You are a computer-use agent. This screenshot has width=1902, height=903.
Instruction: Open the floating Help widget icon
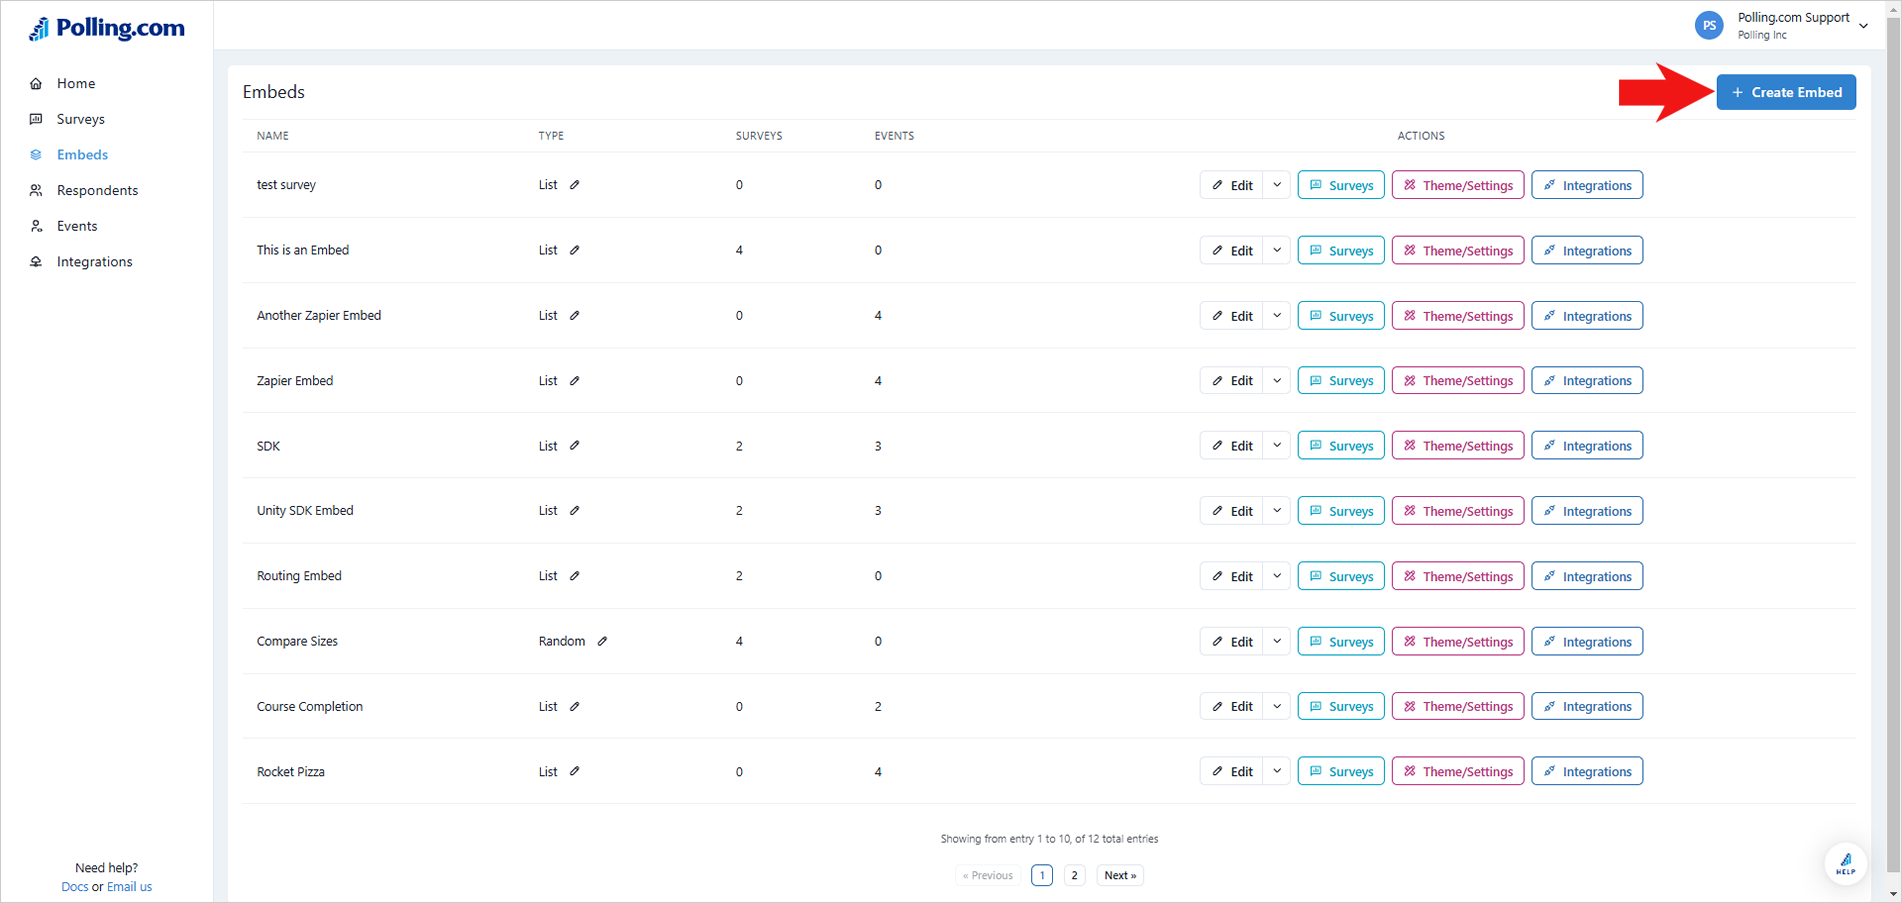coord(1845,864)
